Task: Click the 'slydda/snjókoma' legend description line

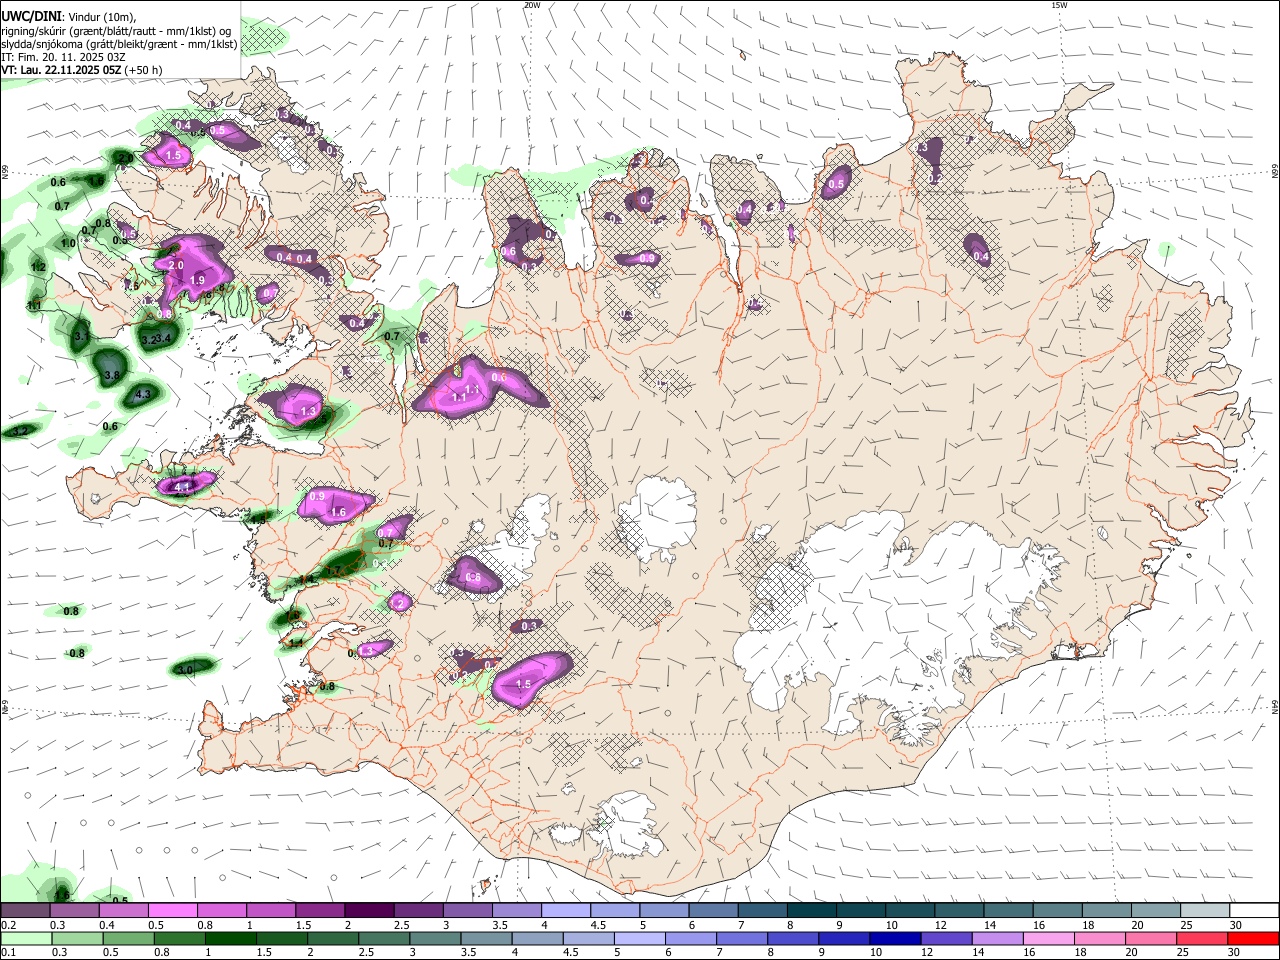Action: [x=119, y=44]
